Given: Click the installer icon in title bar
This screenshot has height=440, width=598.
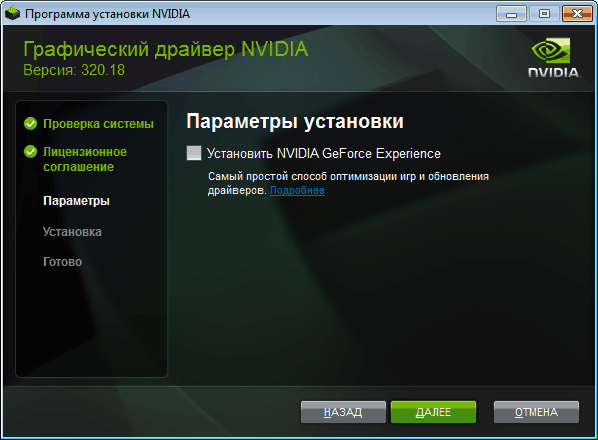Looking at the screenshot, I should pos(12,13).
